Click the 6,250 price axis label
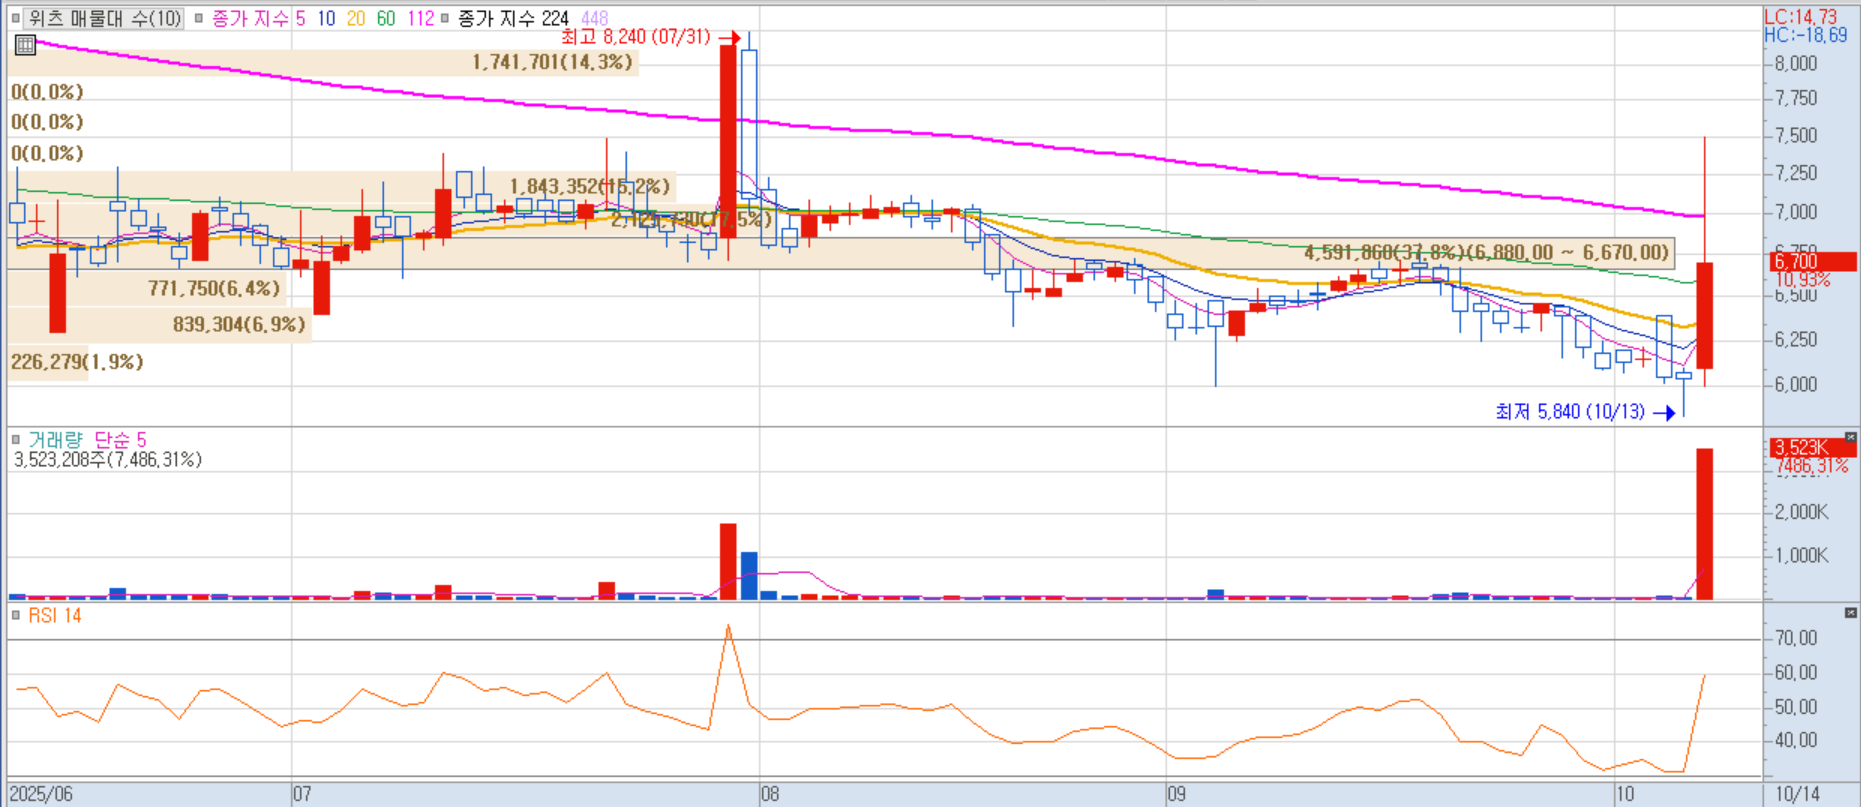The image size is (1861, 807). point(1796,340)
